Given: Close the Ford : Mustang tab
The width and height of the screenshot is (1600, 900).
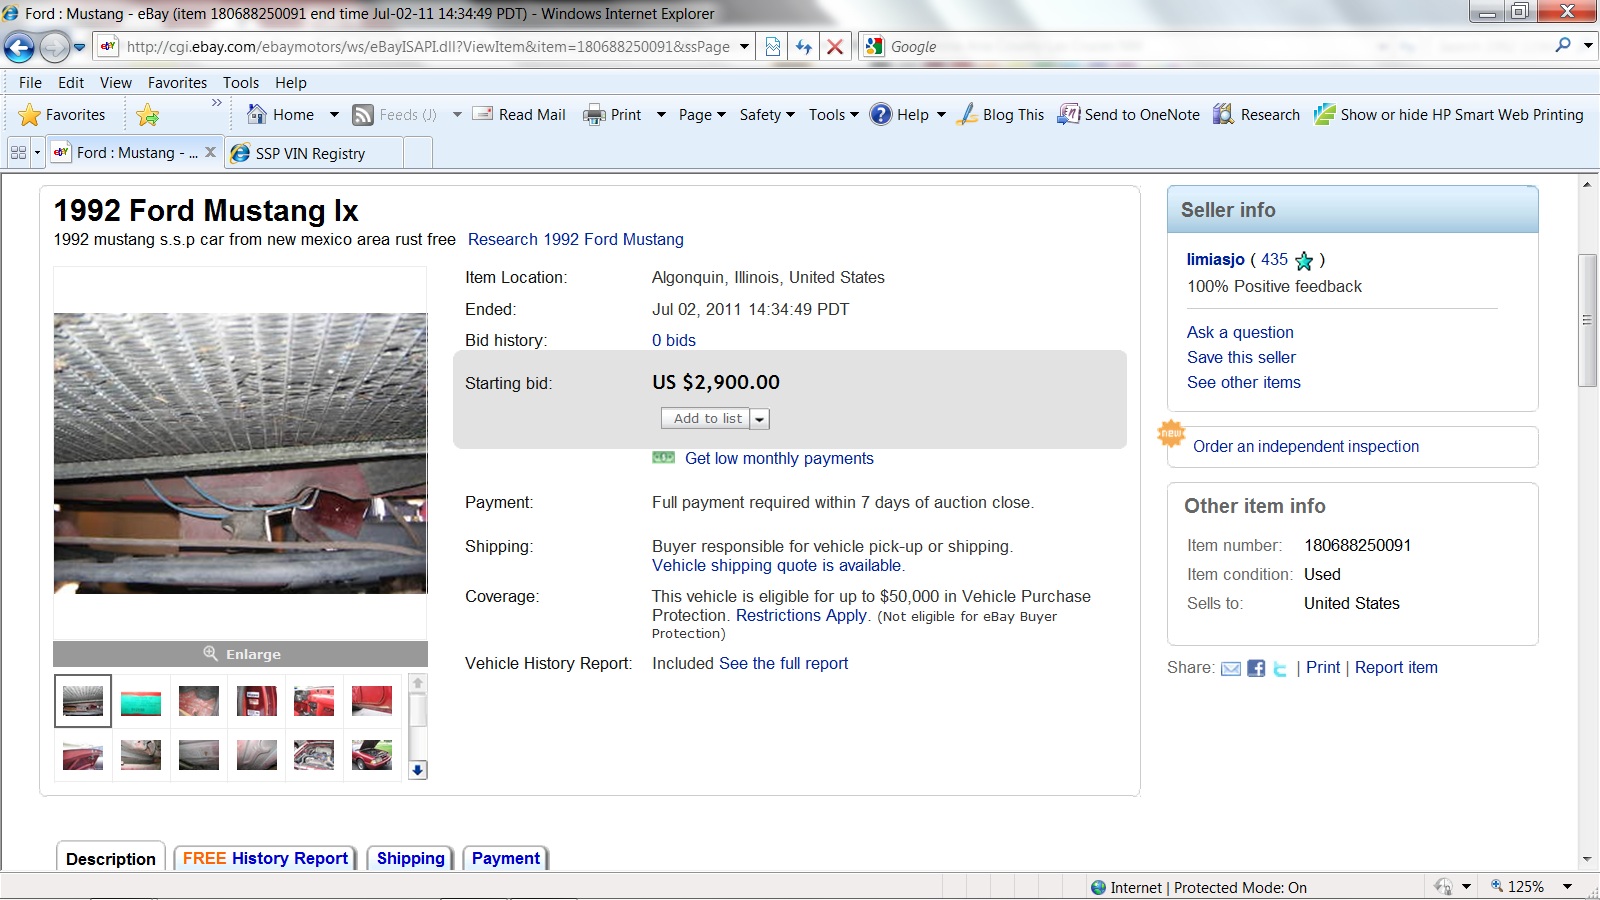Looking at the screenshot, I should [210, 152].
